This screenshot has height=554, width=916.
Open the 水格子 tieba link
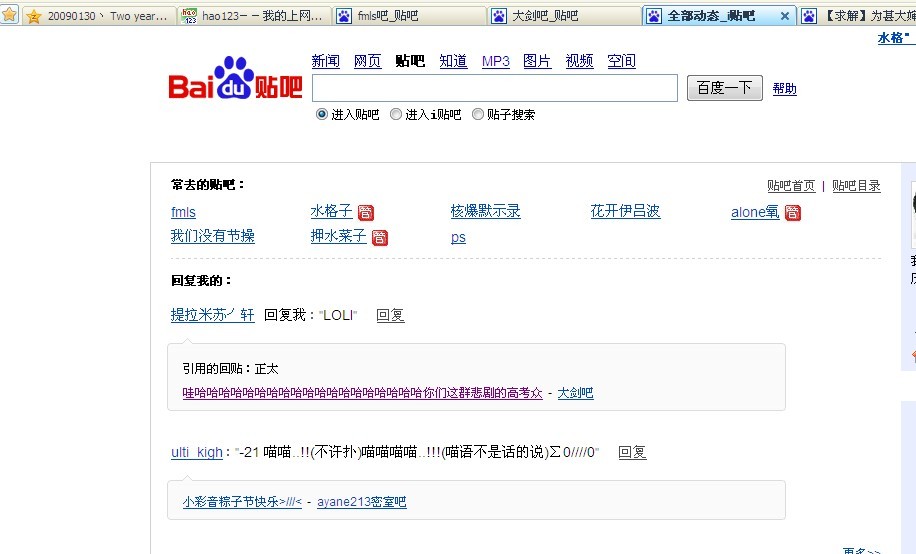pos(331,211)
